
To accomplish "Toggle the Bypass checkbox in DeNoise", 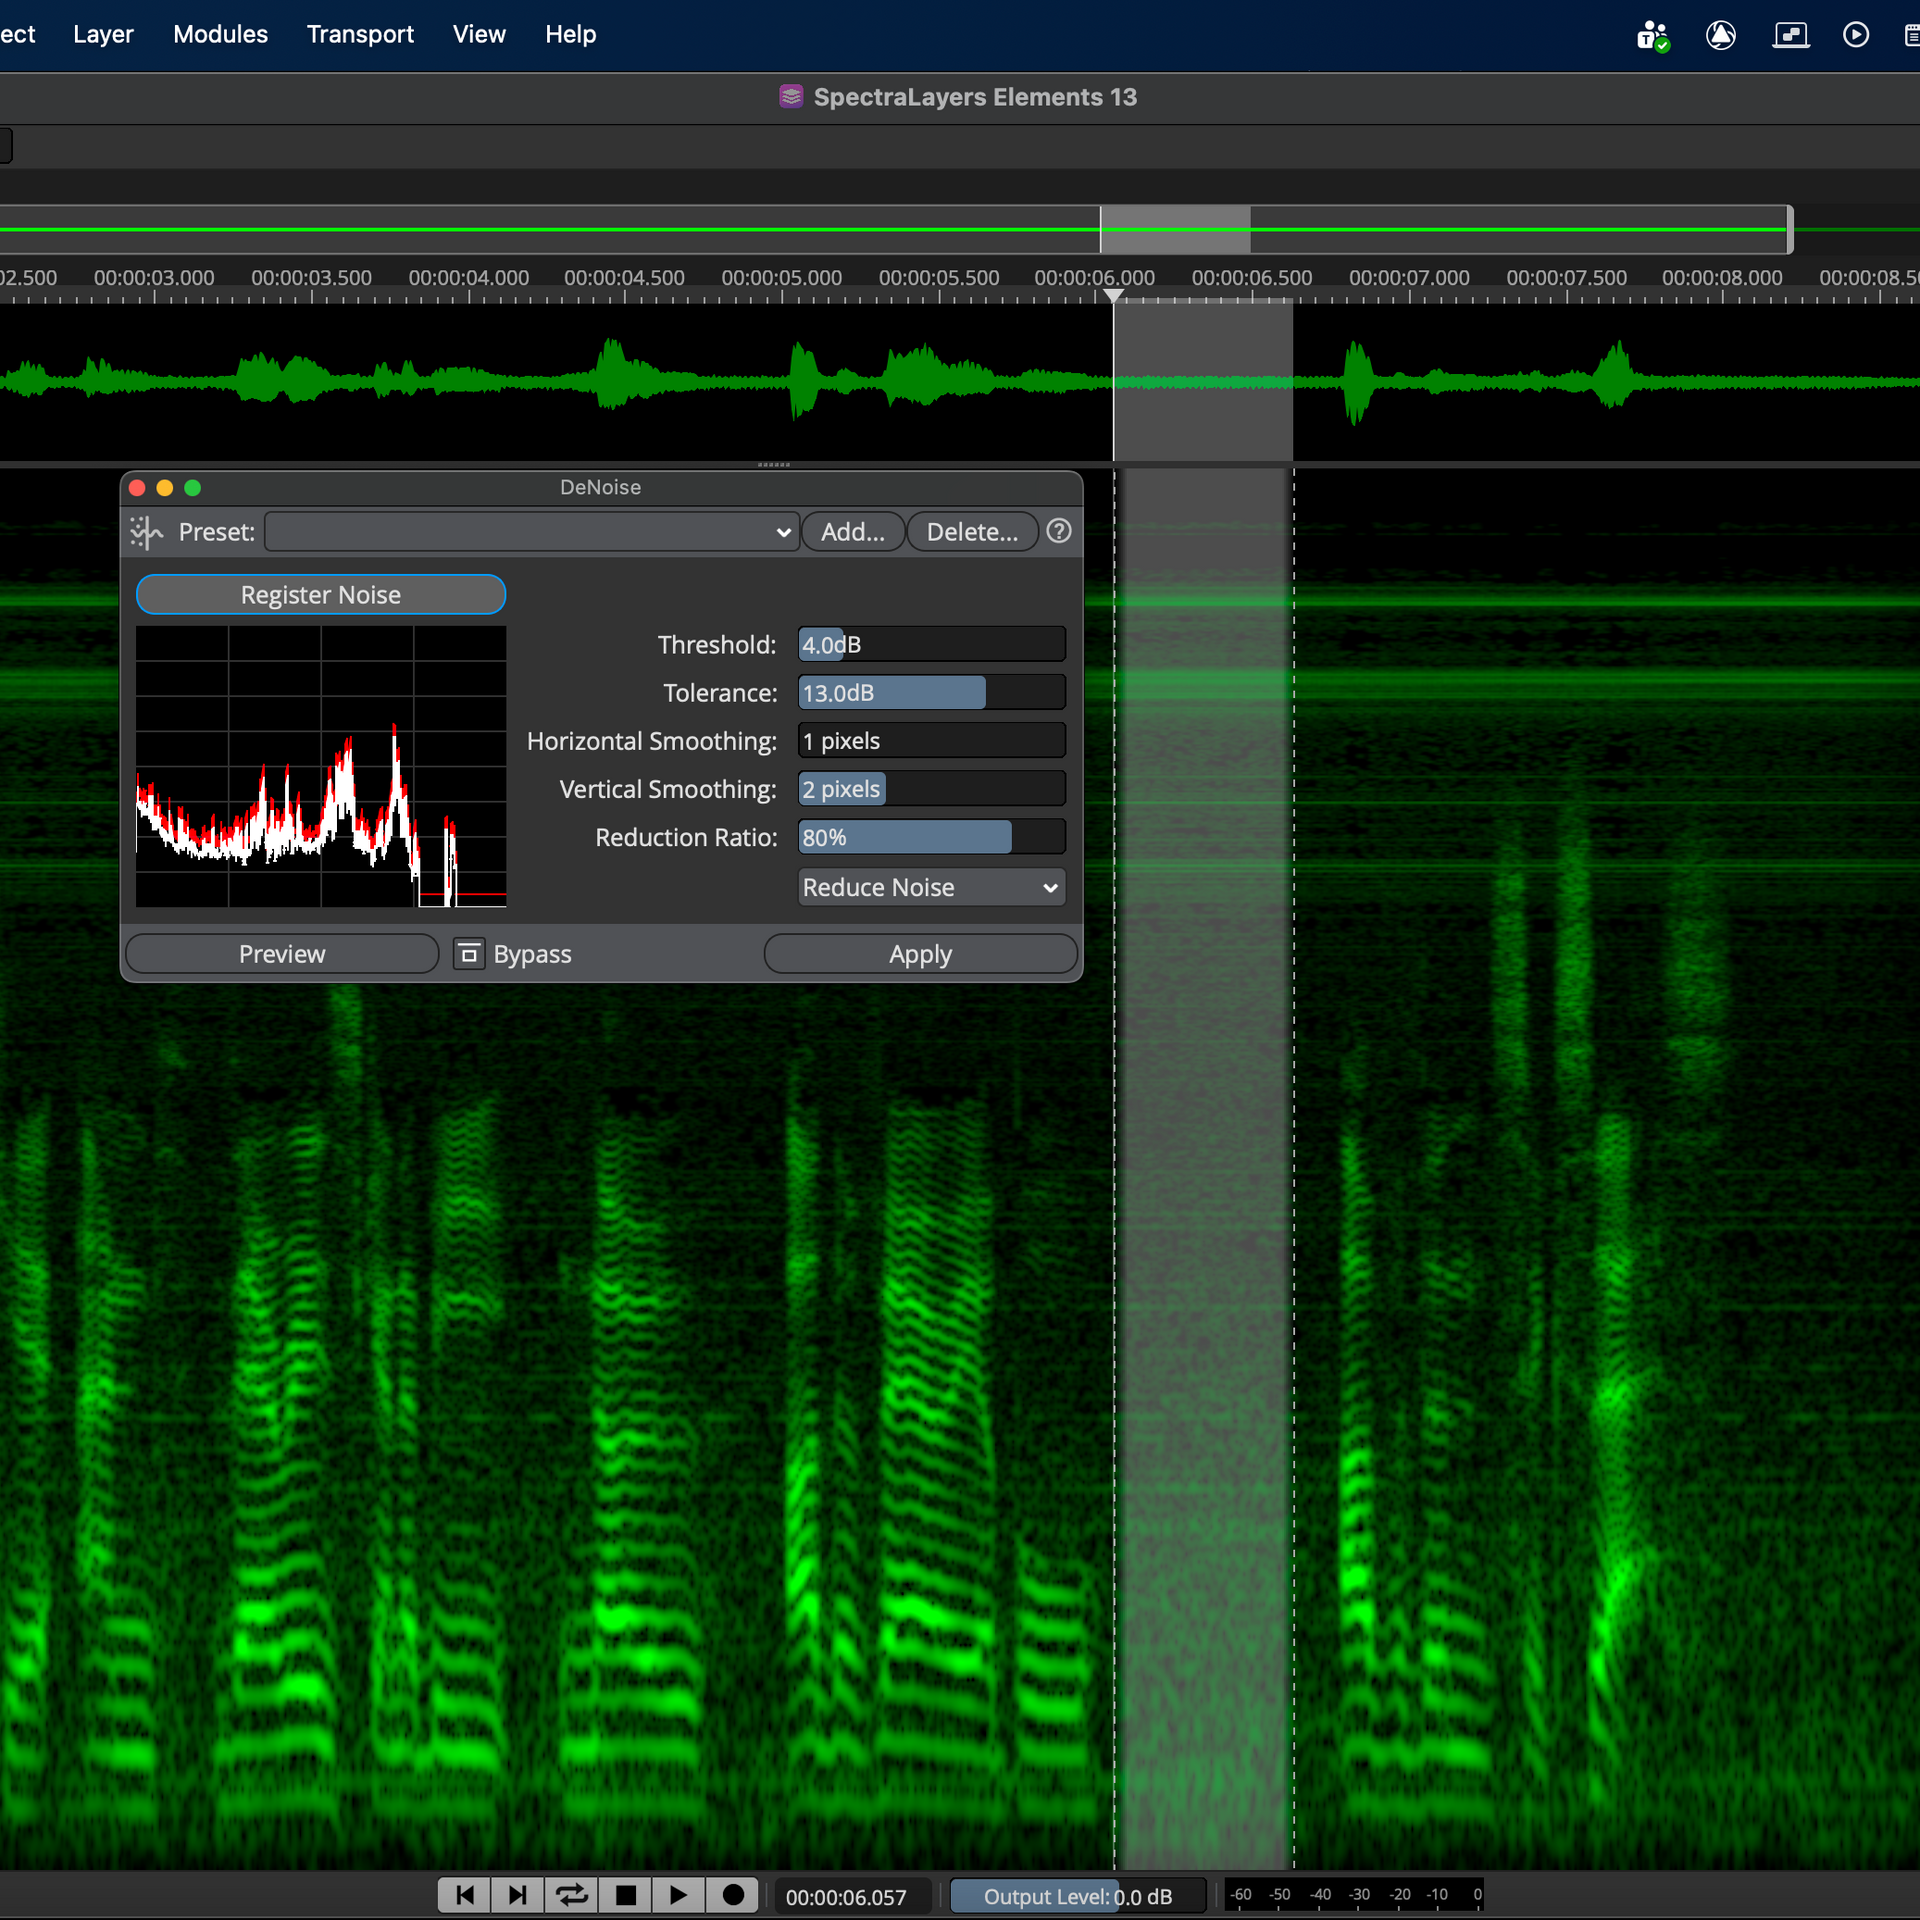I will tap(468, 954).
